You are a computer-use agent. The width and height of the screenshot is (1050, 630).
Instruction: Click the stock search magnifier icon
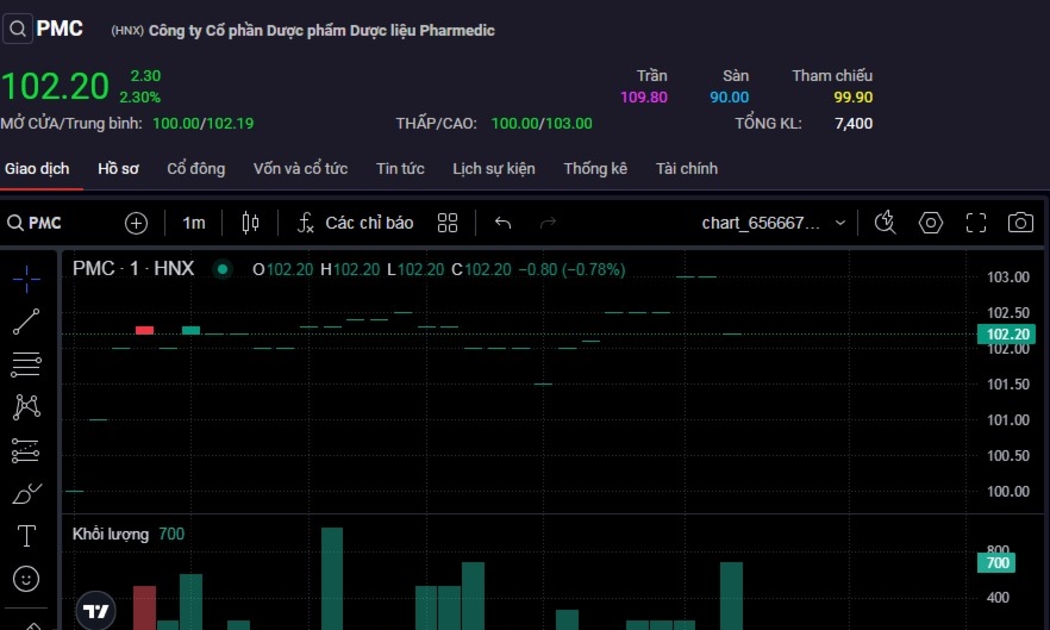[17, 29]
